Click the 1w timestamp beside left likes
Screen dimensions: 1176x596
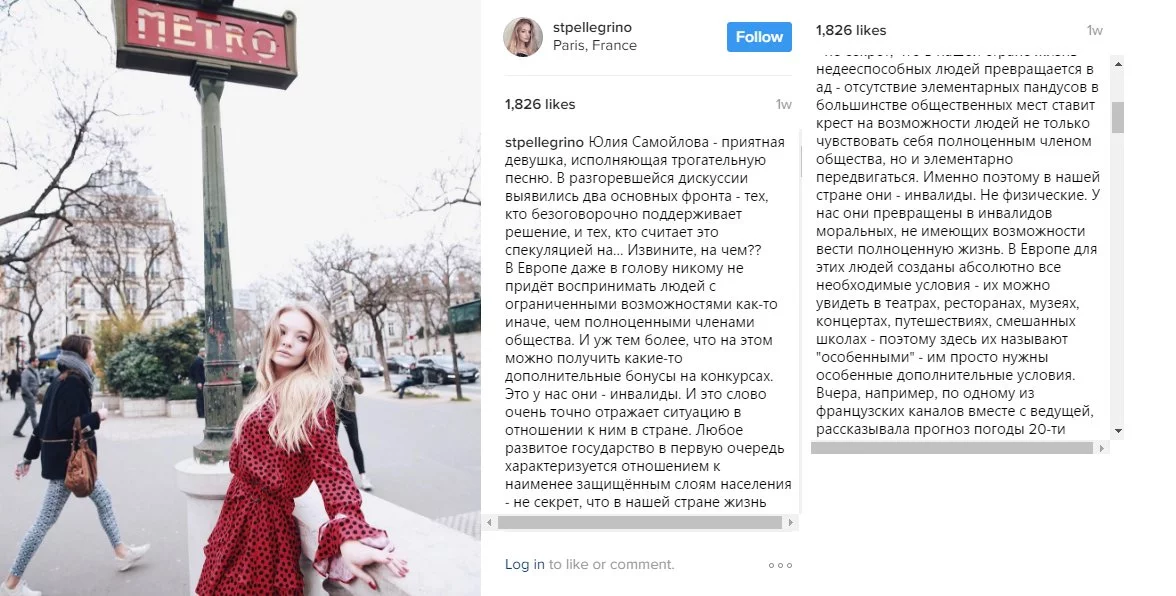coord(784,105)
